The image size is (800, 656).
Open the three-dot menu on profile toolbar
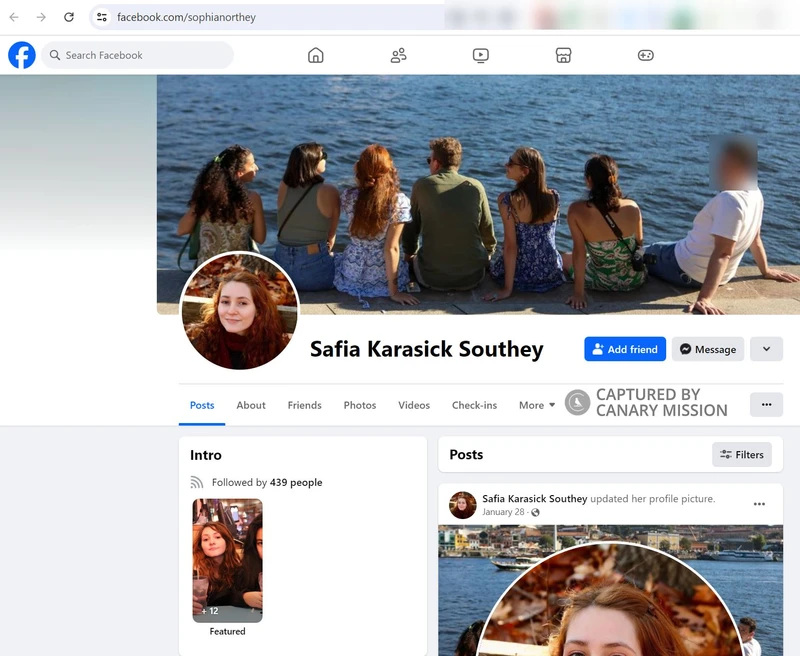[x=766, y=404]
